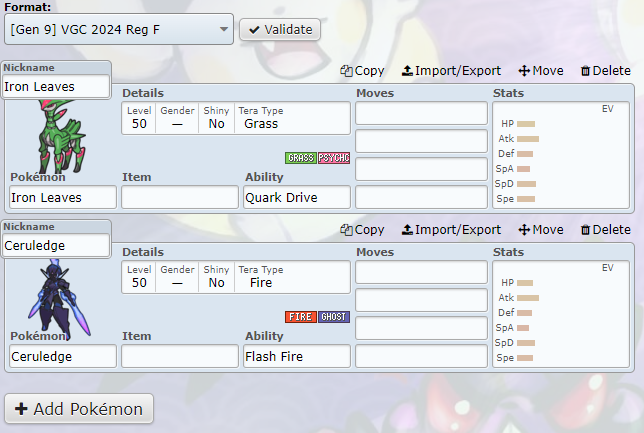Image resolution: width=644 pixels, height=433 pixels.
Task: Select third move slot for Ceruledge
Action: tap(421, 328)
